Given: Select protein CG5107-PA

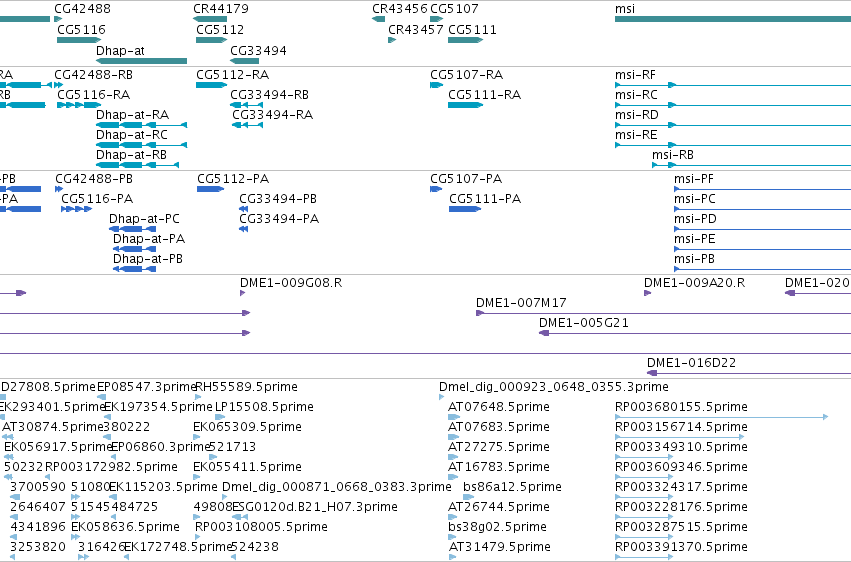Looking at the screenshot, I should click(x=436, y=189).
